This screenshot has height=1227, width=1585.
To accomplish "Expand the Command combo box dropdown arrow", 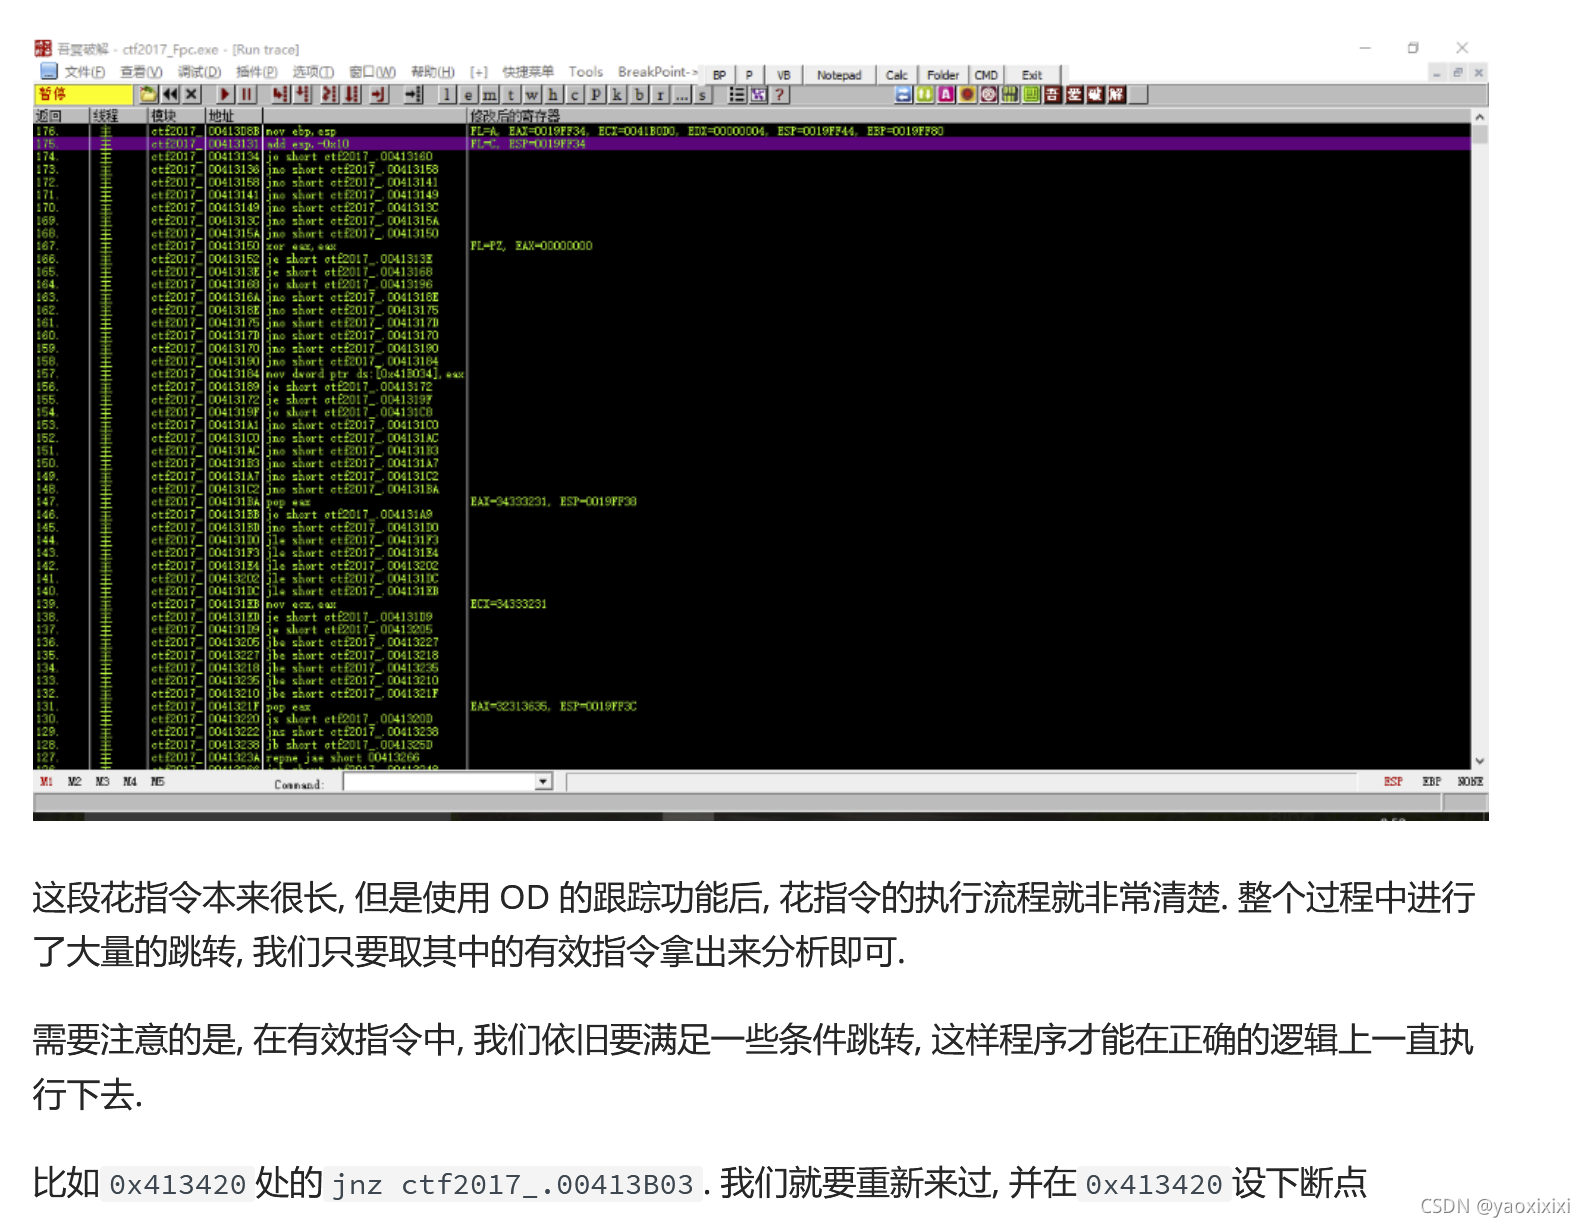I will click(x=543, y=782).
